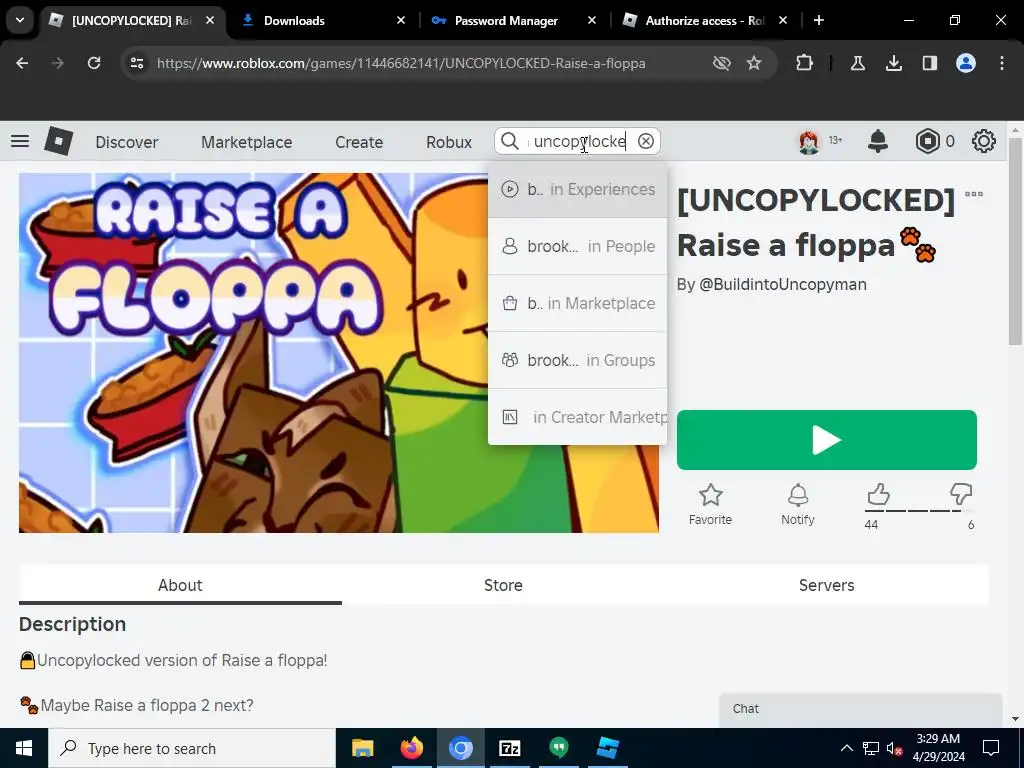1024x768 pixels.
Task: Open the user avatar profile icon
Action: click(x=808, y=141)
